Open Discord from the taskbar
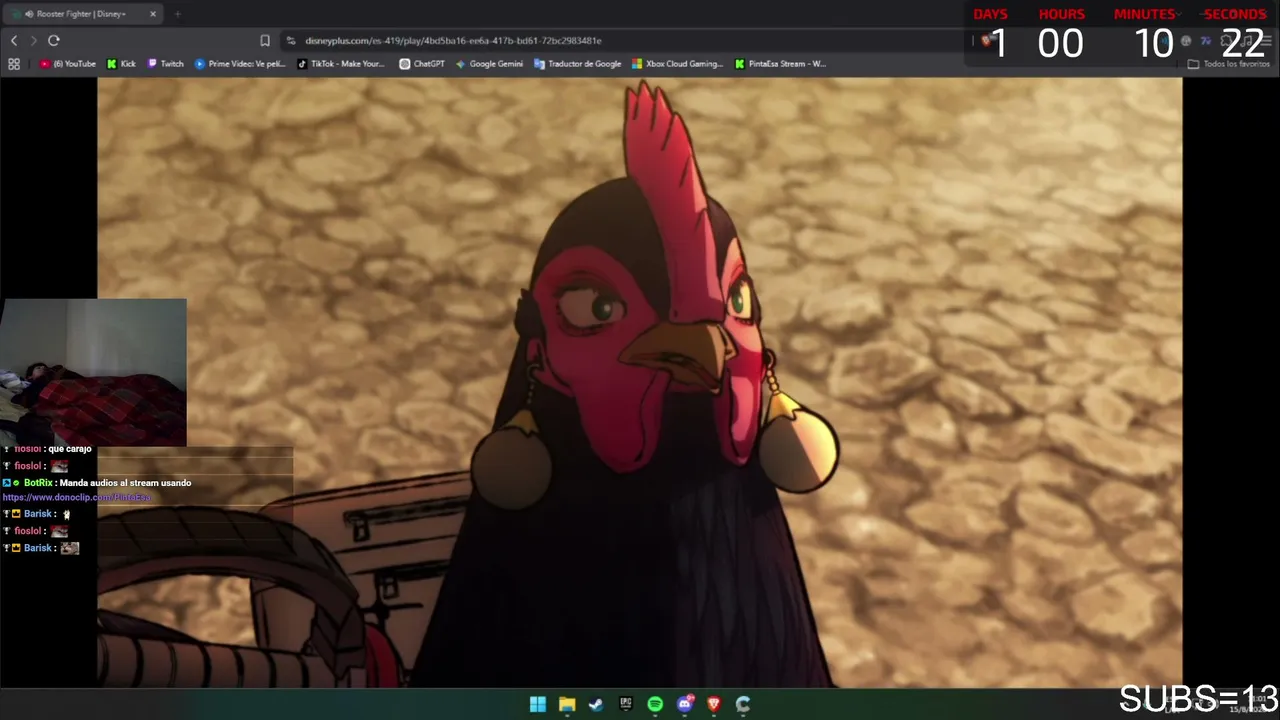The height and width of the screenshot is (720, 1280). (x=685, y=704)
